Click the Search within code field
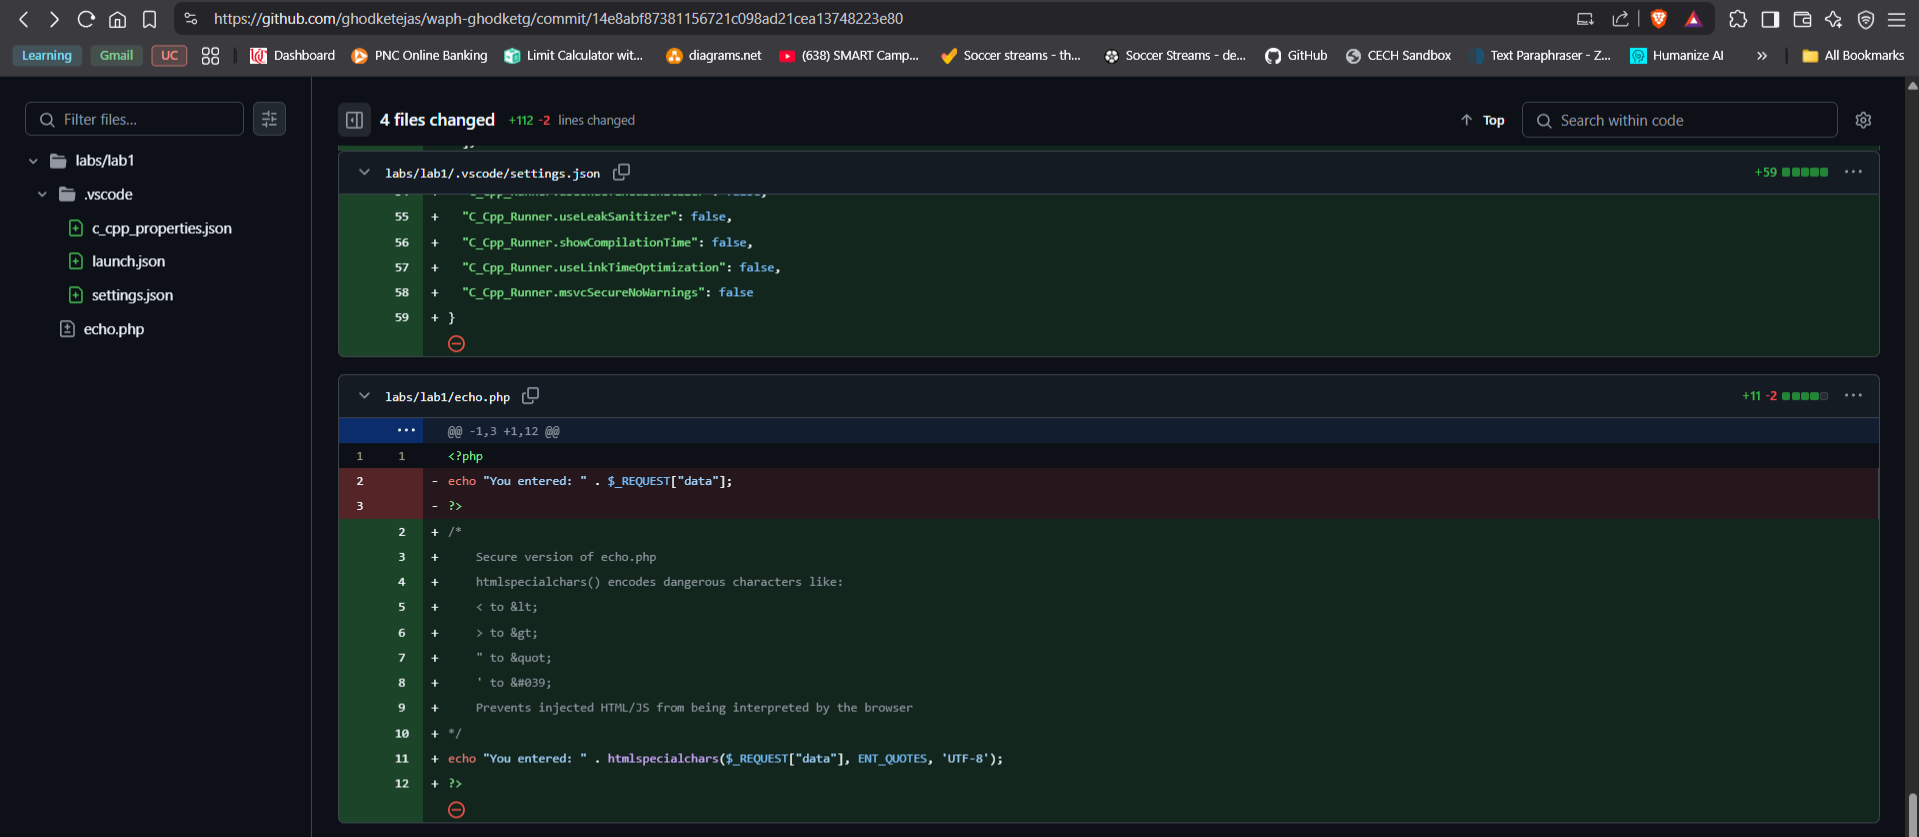 pyautogui.click(x=1679, y=120)
